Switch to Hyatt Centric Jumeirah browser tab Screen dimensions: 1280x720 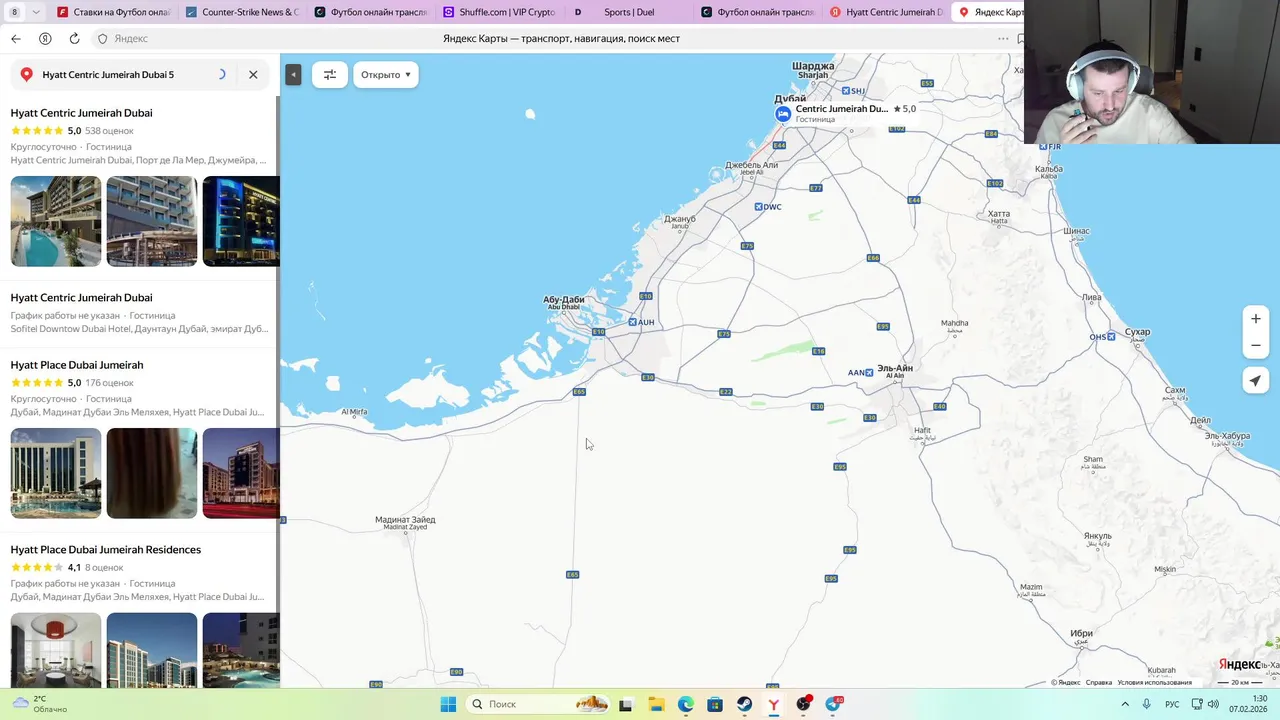coord(885,12)
